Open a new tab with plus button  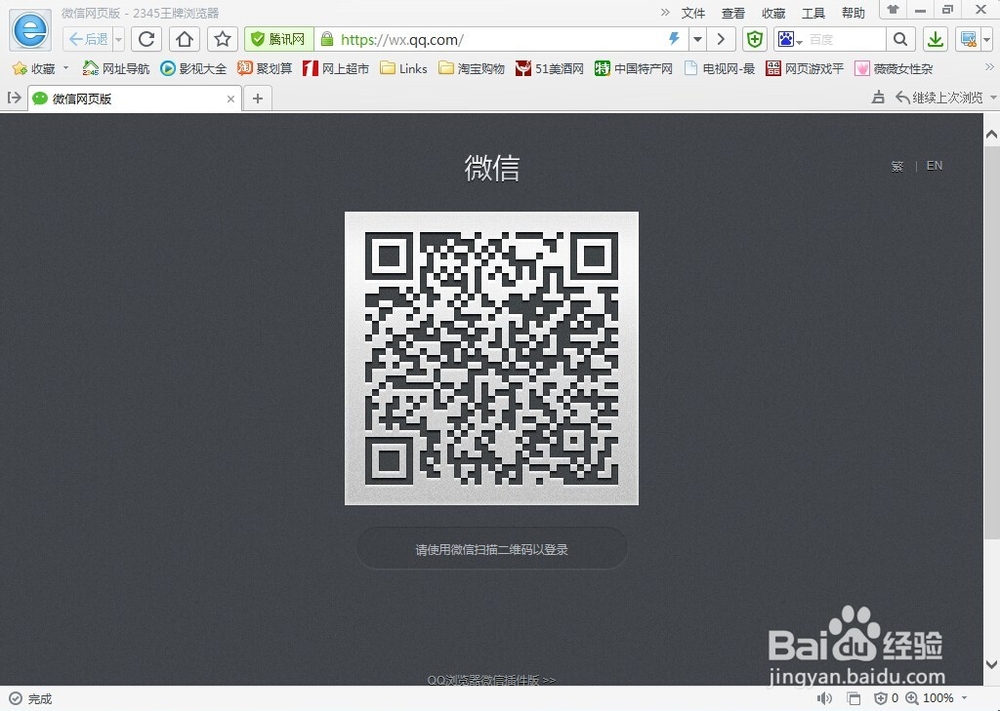coord(257,98)
